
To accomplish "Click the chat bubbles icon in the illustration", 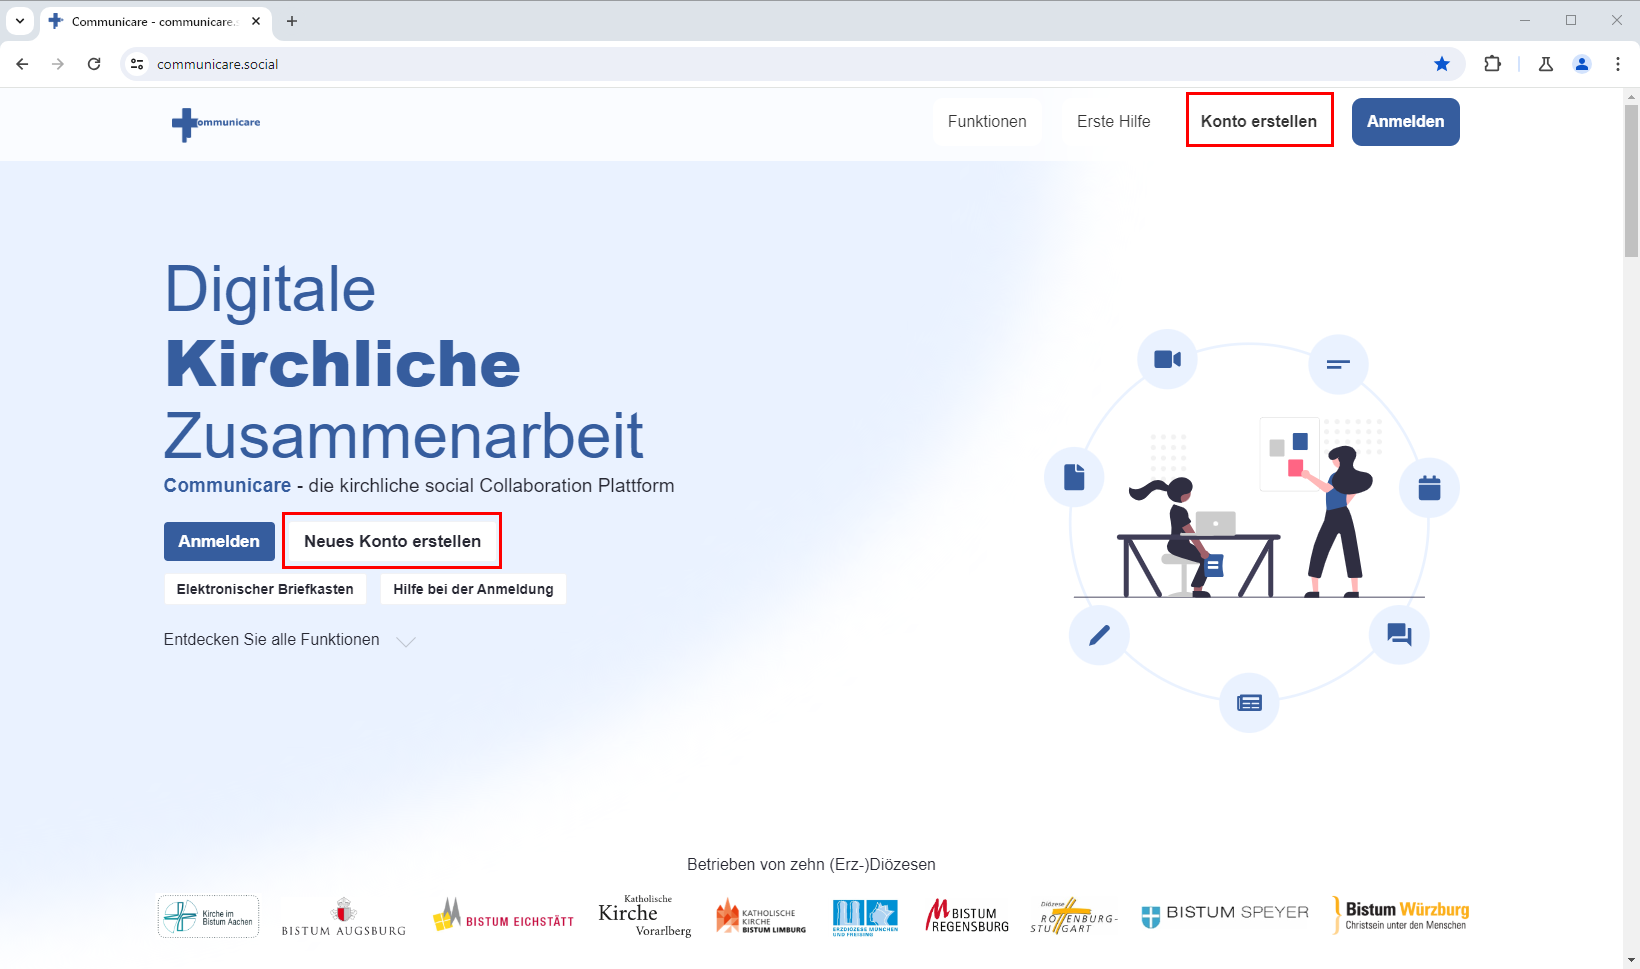I will pyautogui.click(x=1399, y=634).
